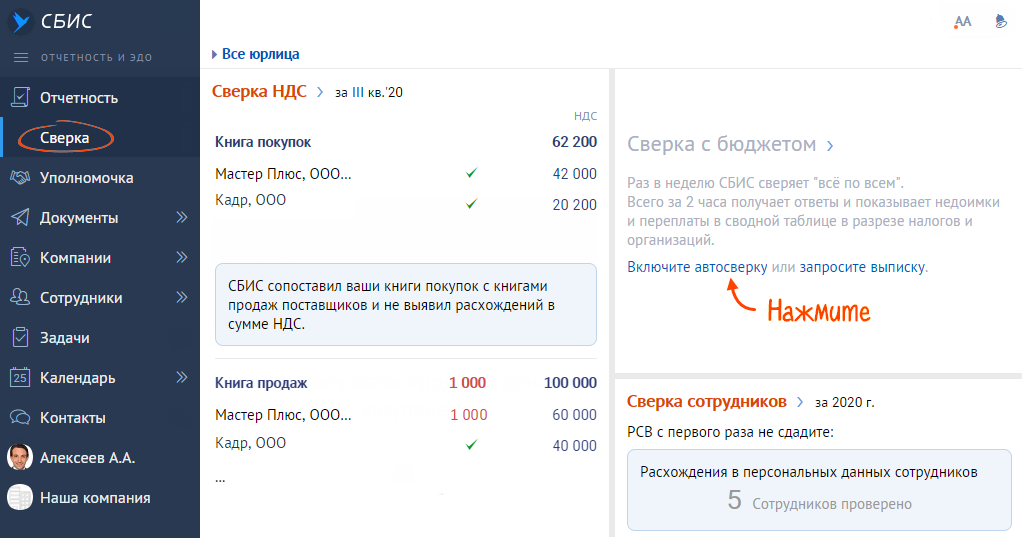Expand the Документы submenu arrows
This screenshot has width=1022, height=538.
(182, 218)
